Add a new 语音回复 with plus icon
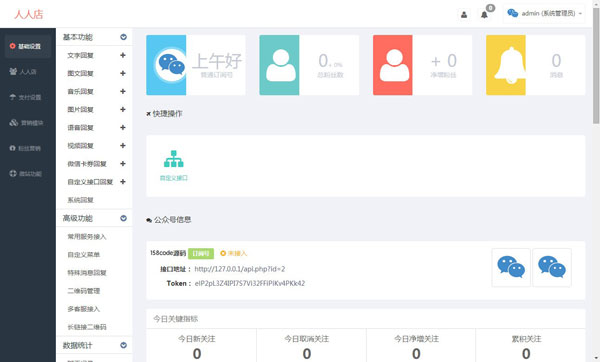Screen dimensions: 600x362 click(x=123, y=127)
